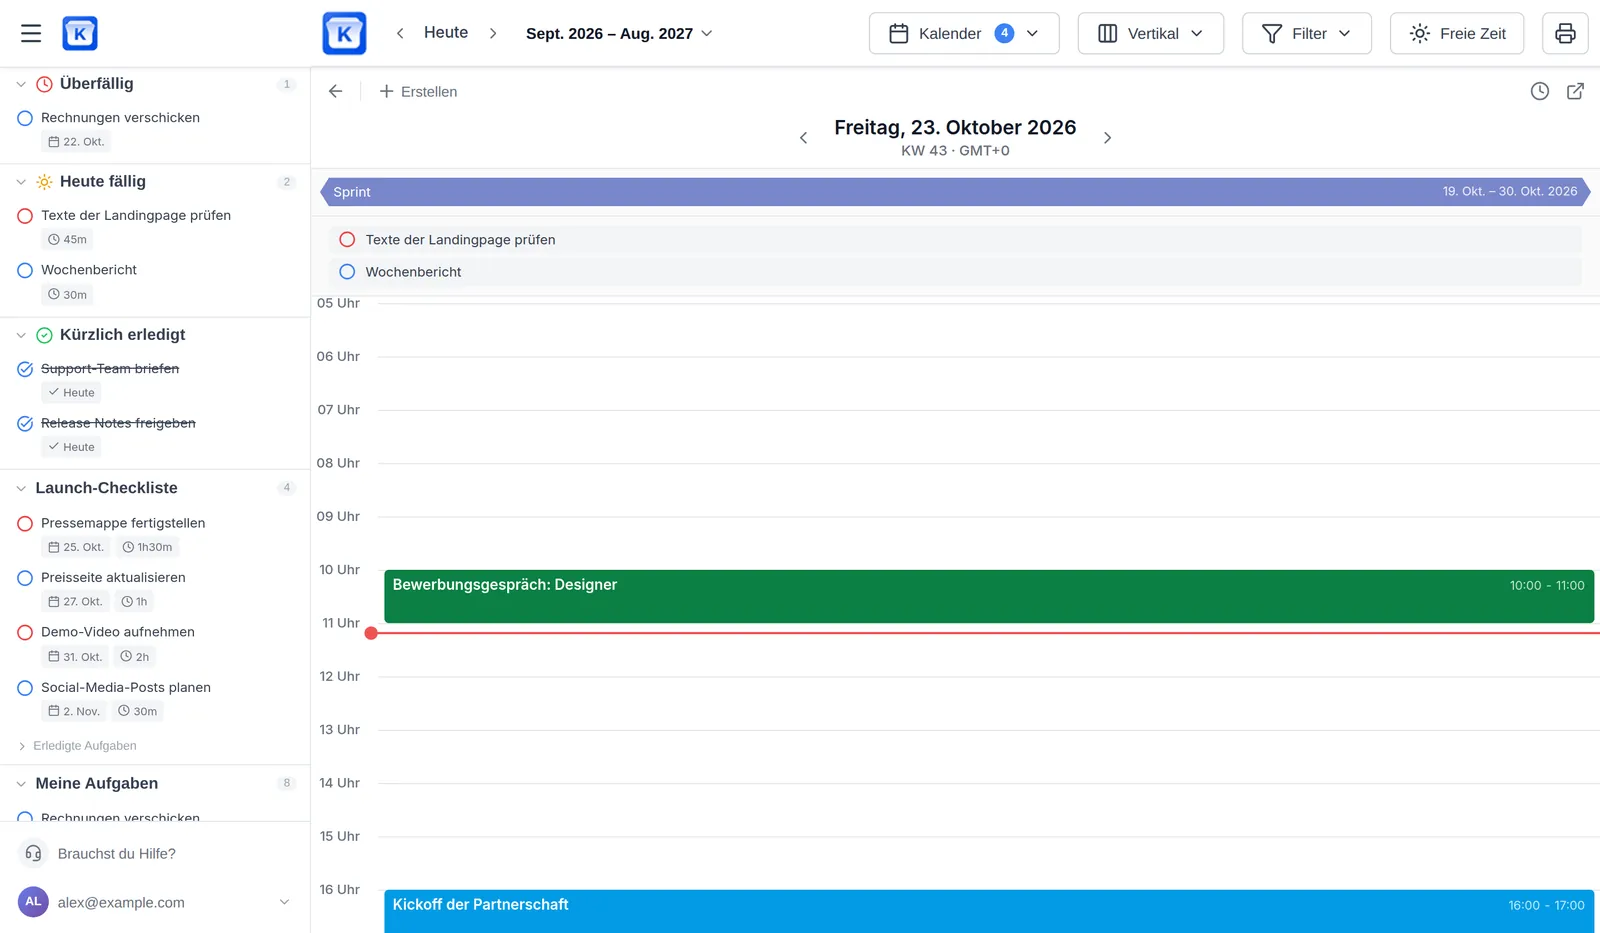The image size is (1600, 933).
Task: Go to next period in top bar
Action: pos(493,33)
